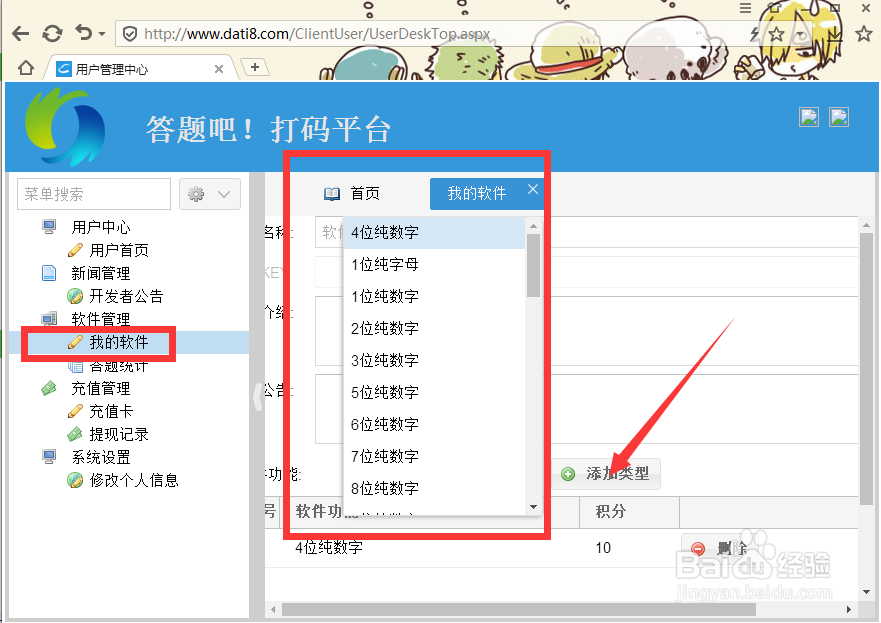Expand 软件管理 tree node
881x623 pixels.
coord(101,319)
